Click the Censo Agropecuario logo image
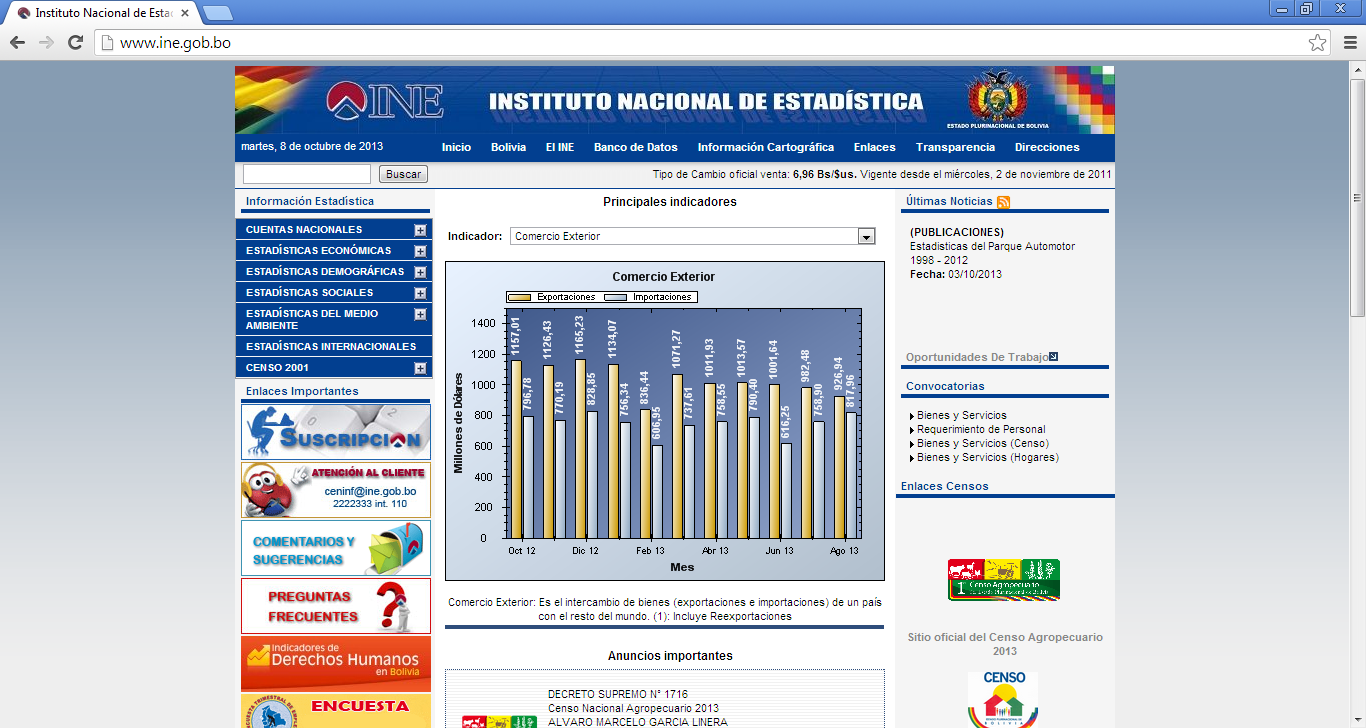The height and width of the screenshot is (728, 1366). coord(1004,579)
